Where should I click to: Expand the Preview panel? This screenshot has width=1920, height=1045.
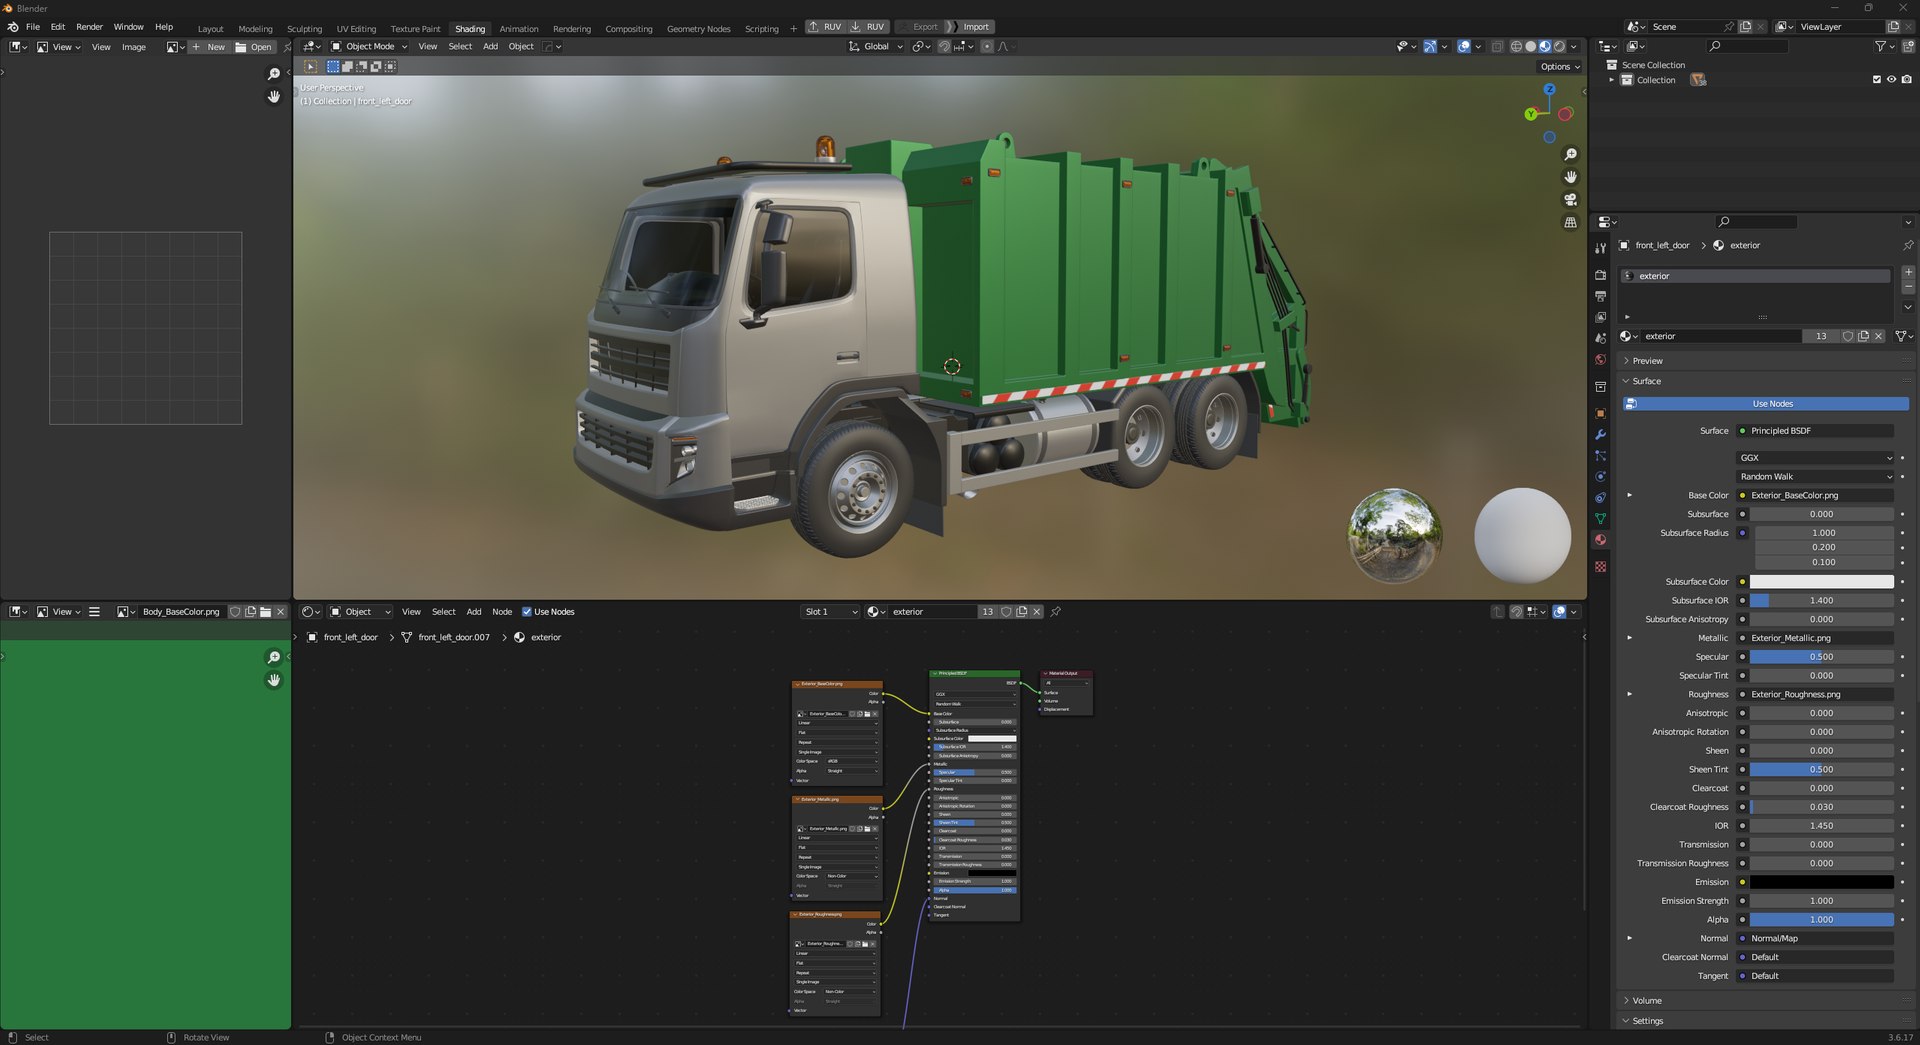pyautogui.click(x=1648, y=361)
